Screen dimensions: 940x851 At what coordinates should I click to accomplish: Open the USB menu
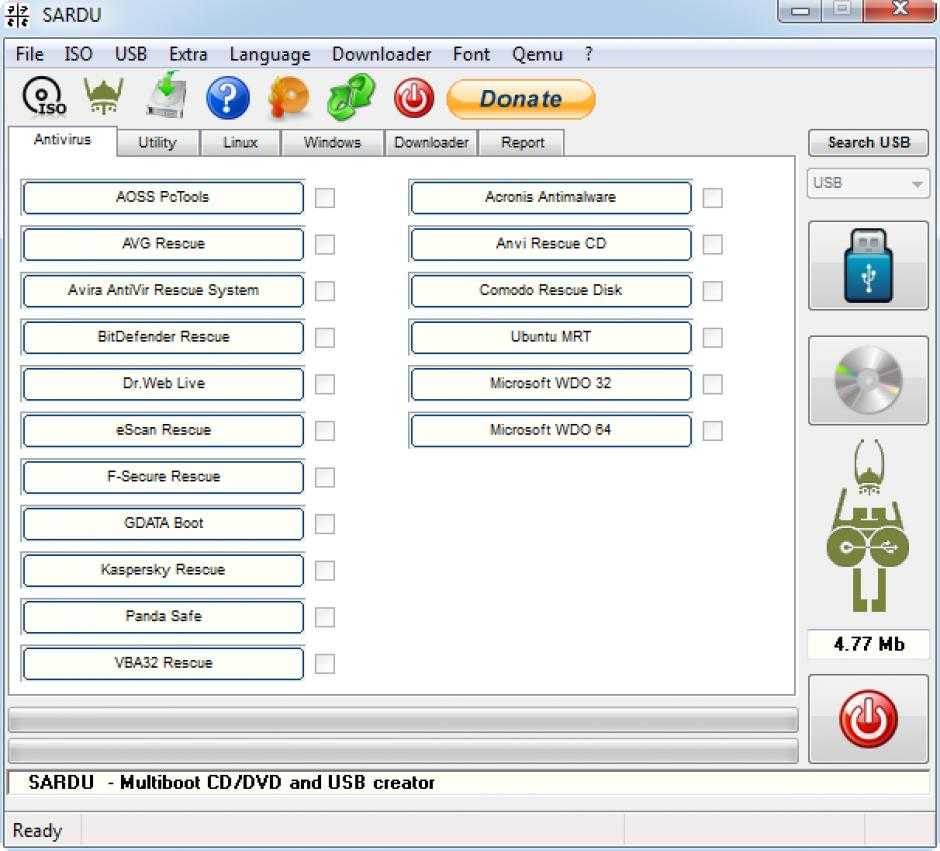coord(131,54)
